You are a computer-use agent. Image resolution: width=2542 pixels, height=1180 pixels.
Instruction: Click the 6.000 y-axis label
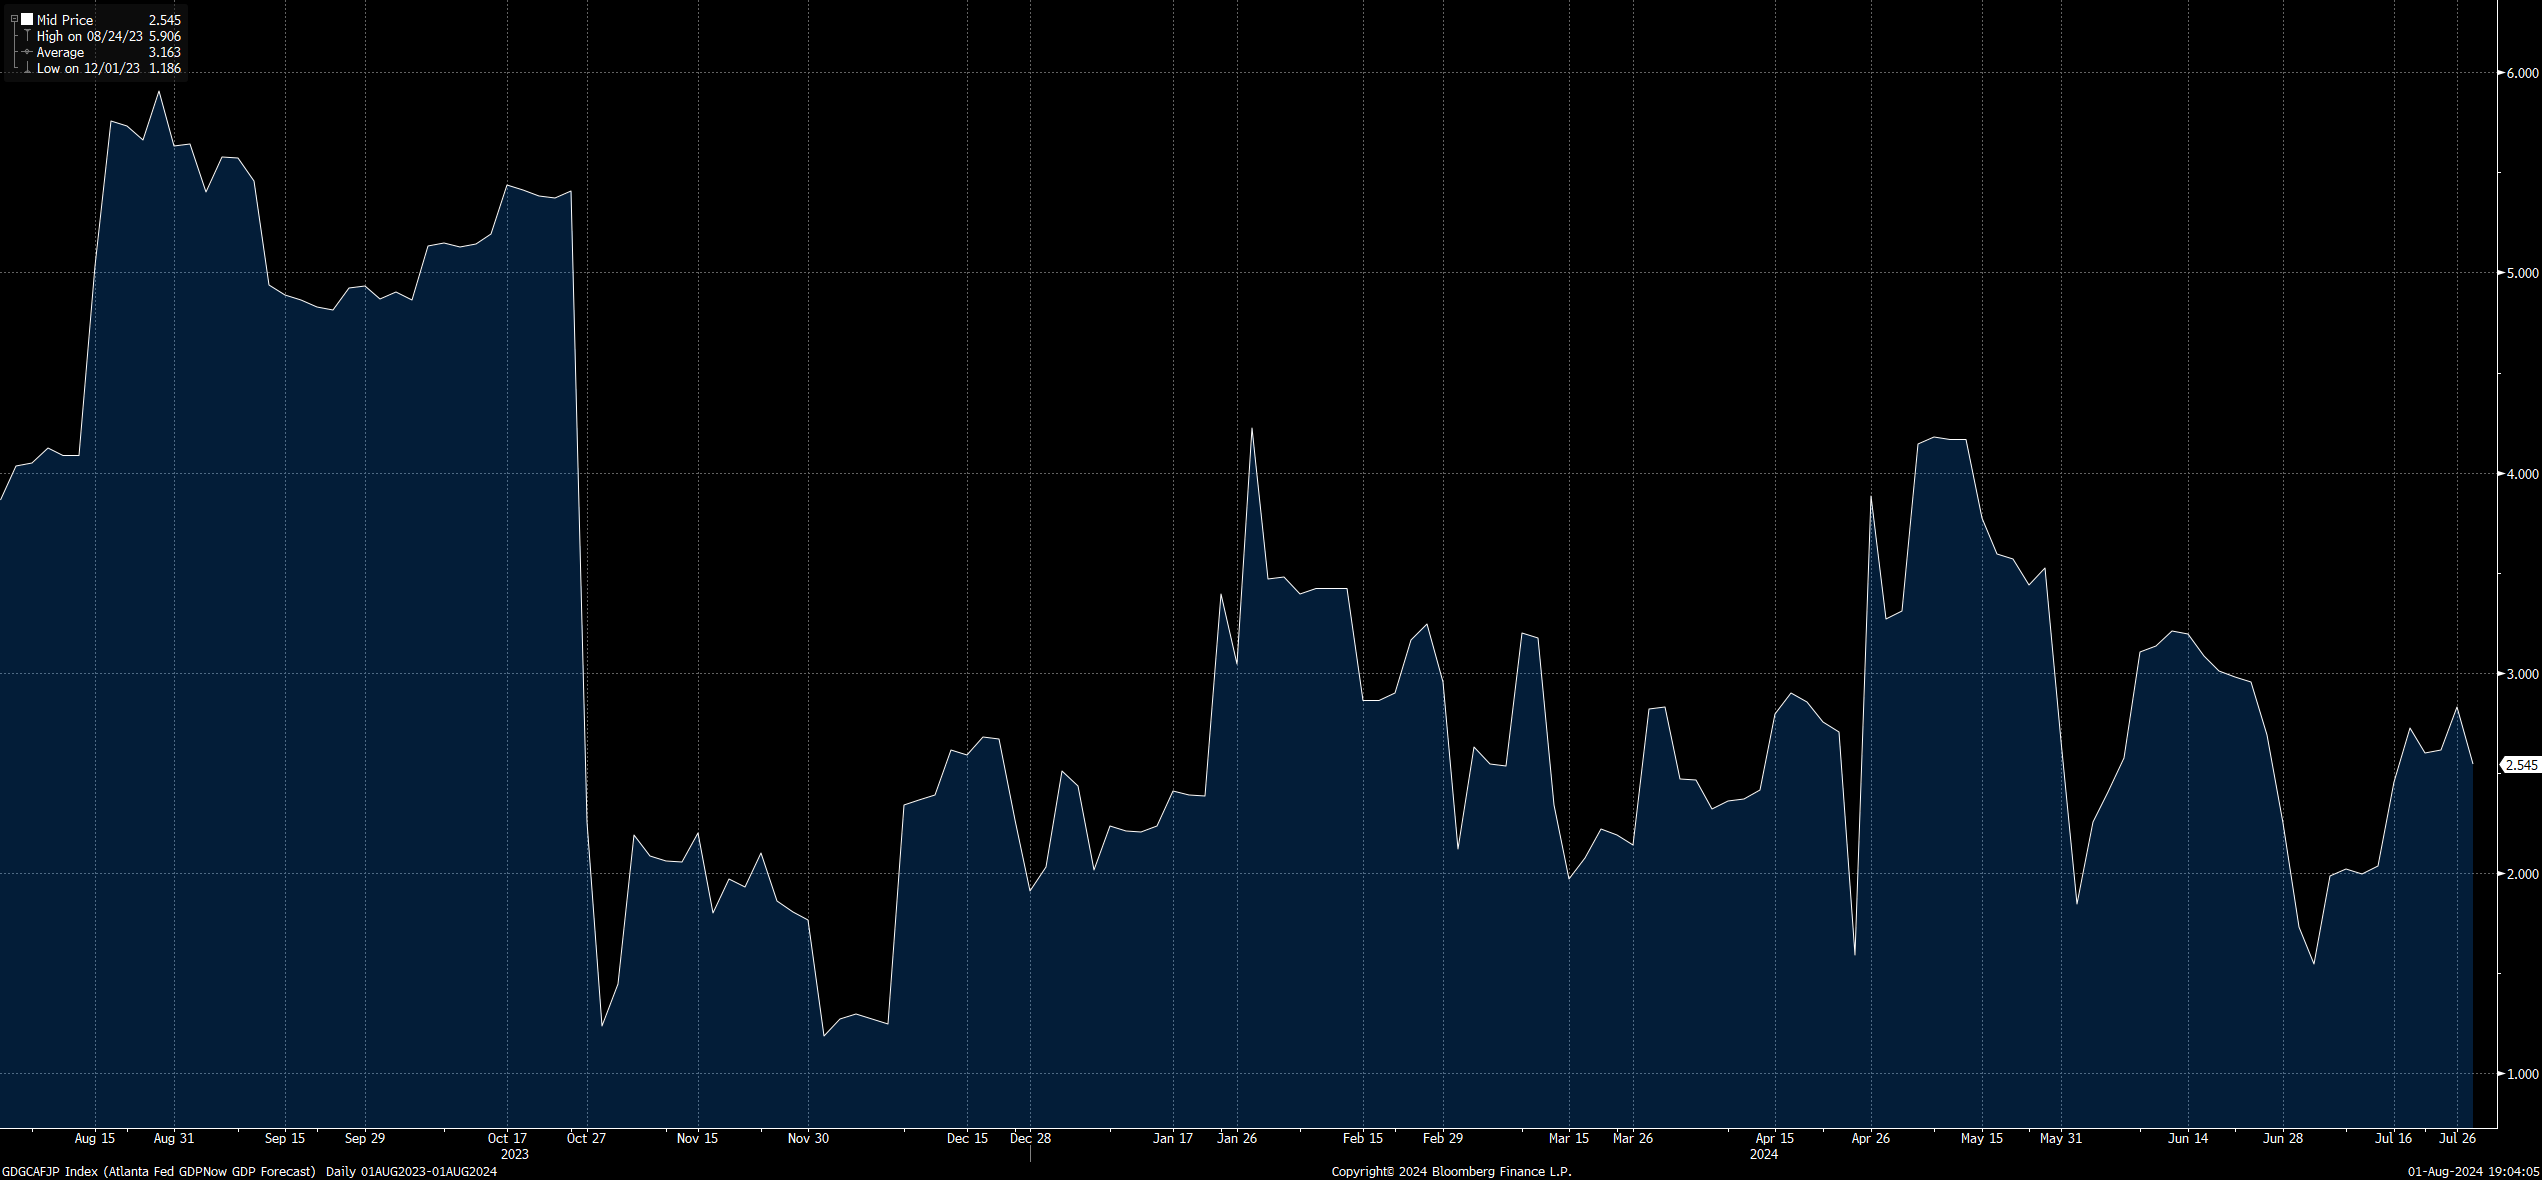[2522, 73]
